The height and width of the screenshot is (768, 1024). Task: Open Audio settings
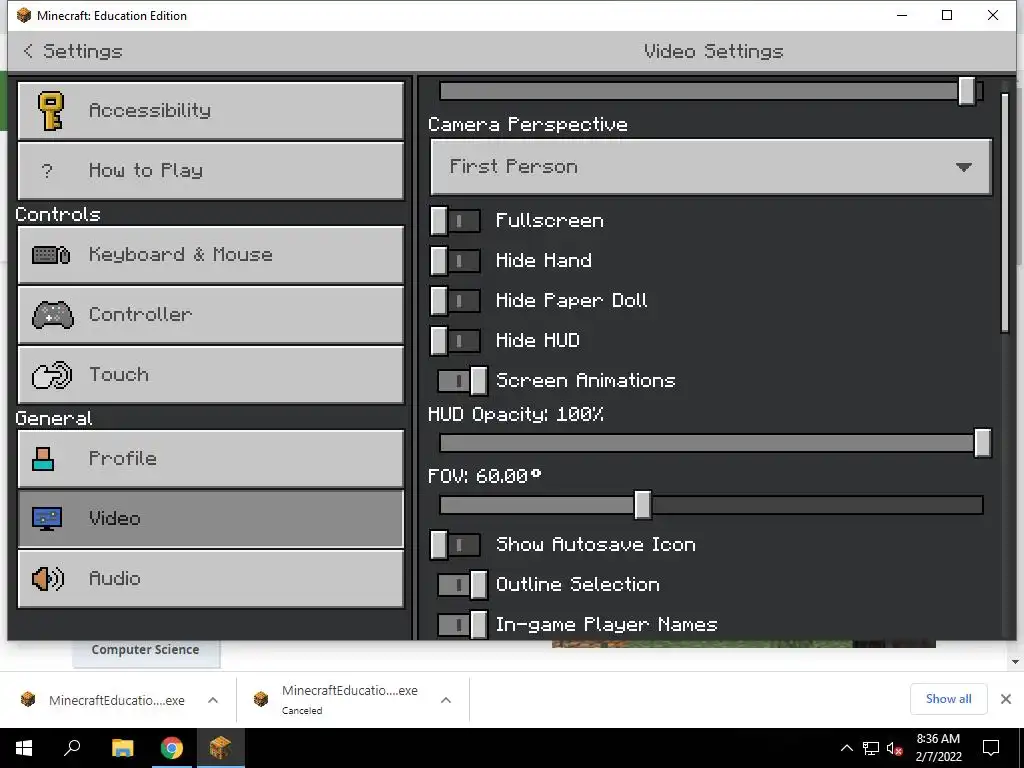point(211,579)
